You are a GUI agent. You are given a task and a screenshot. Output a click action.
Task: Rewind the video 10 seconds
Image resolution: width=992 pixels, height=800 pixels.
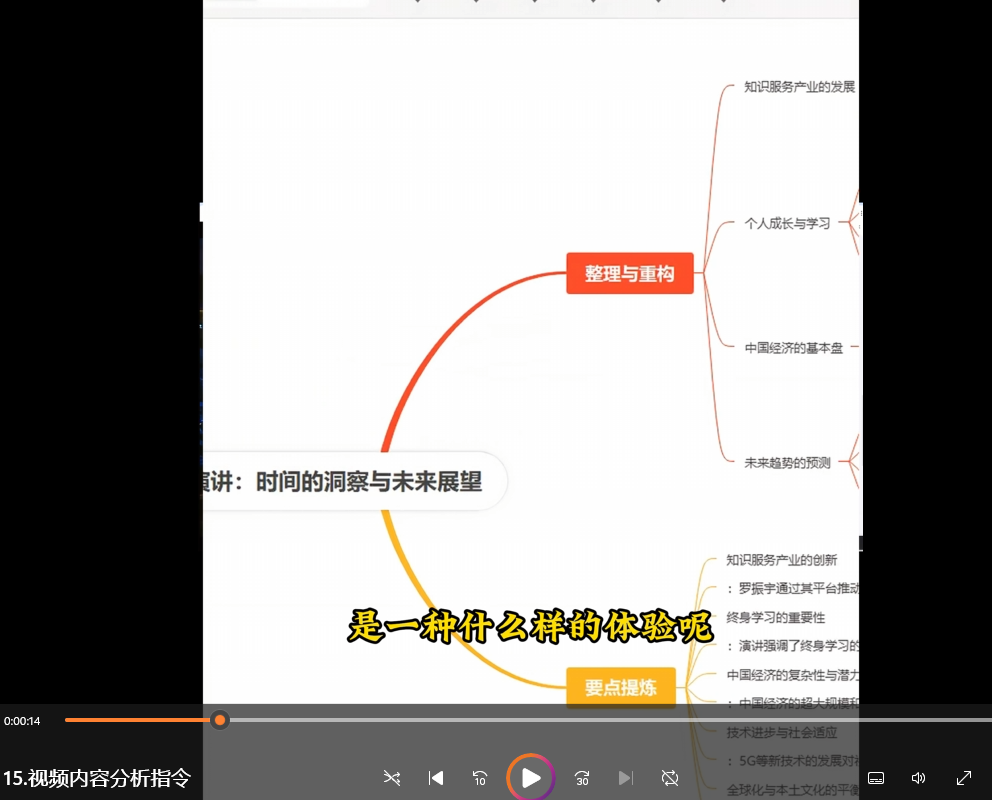(x=480, y=778)
